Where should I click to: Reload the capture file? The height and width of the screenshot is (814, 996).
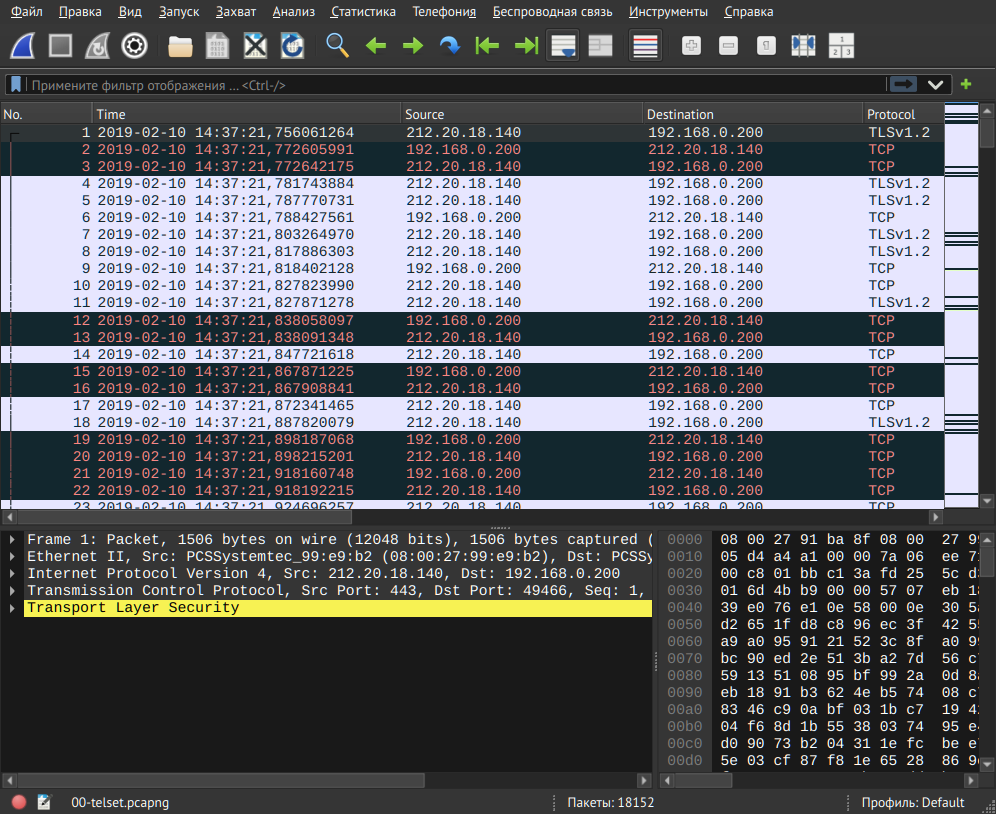(292, 46)
